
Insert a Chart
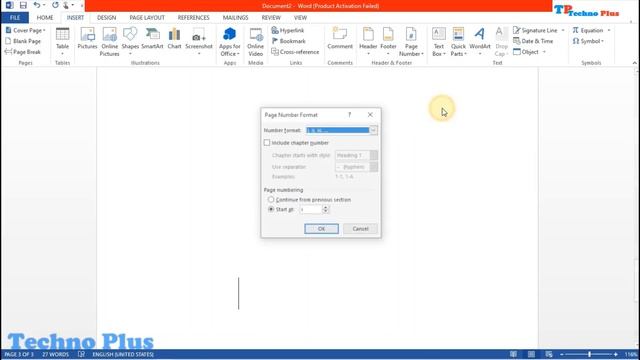[x=174, y=38]
